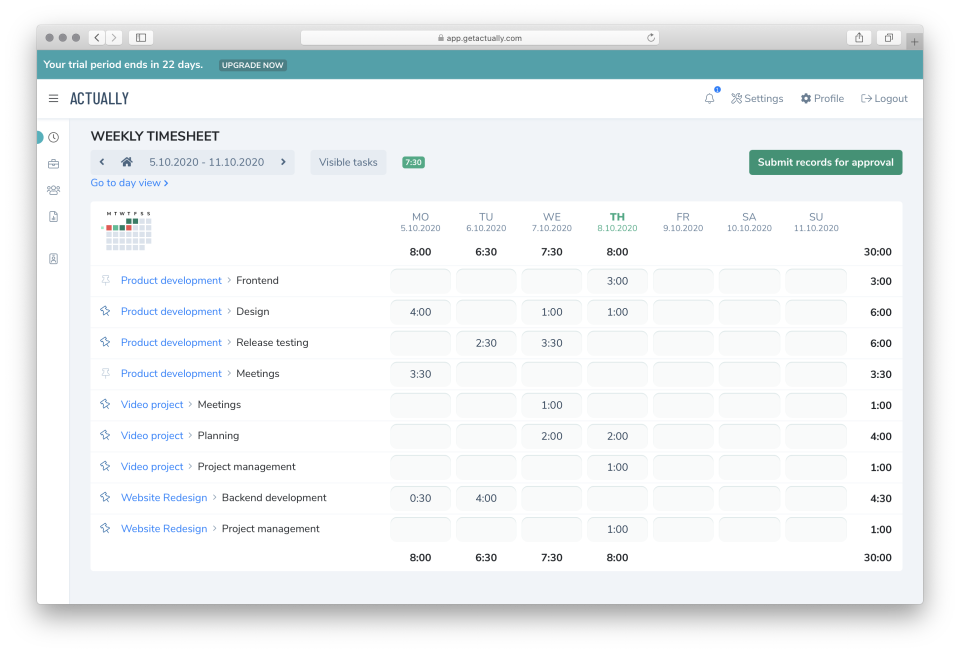Click the home icon for current week
Viewport: 960px width, 653px height.
127,162
